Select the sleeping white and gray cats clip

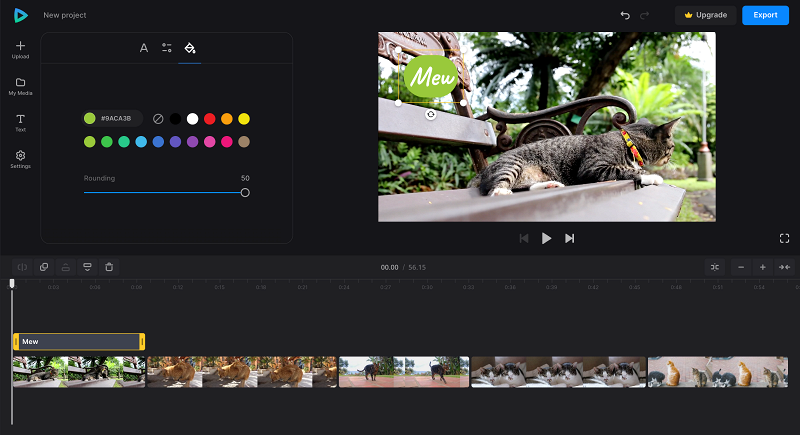(x=559, y=372)
